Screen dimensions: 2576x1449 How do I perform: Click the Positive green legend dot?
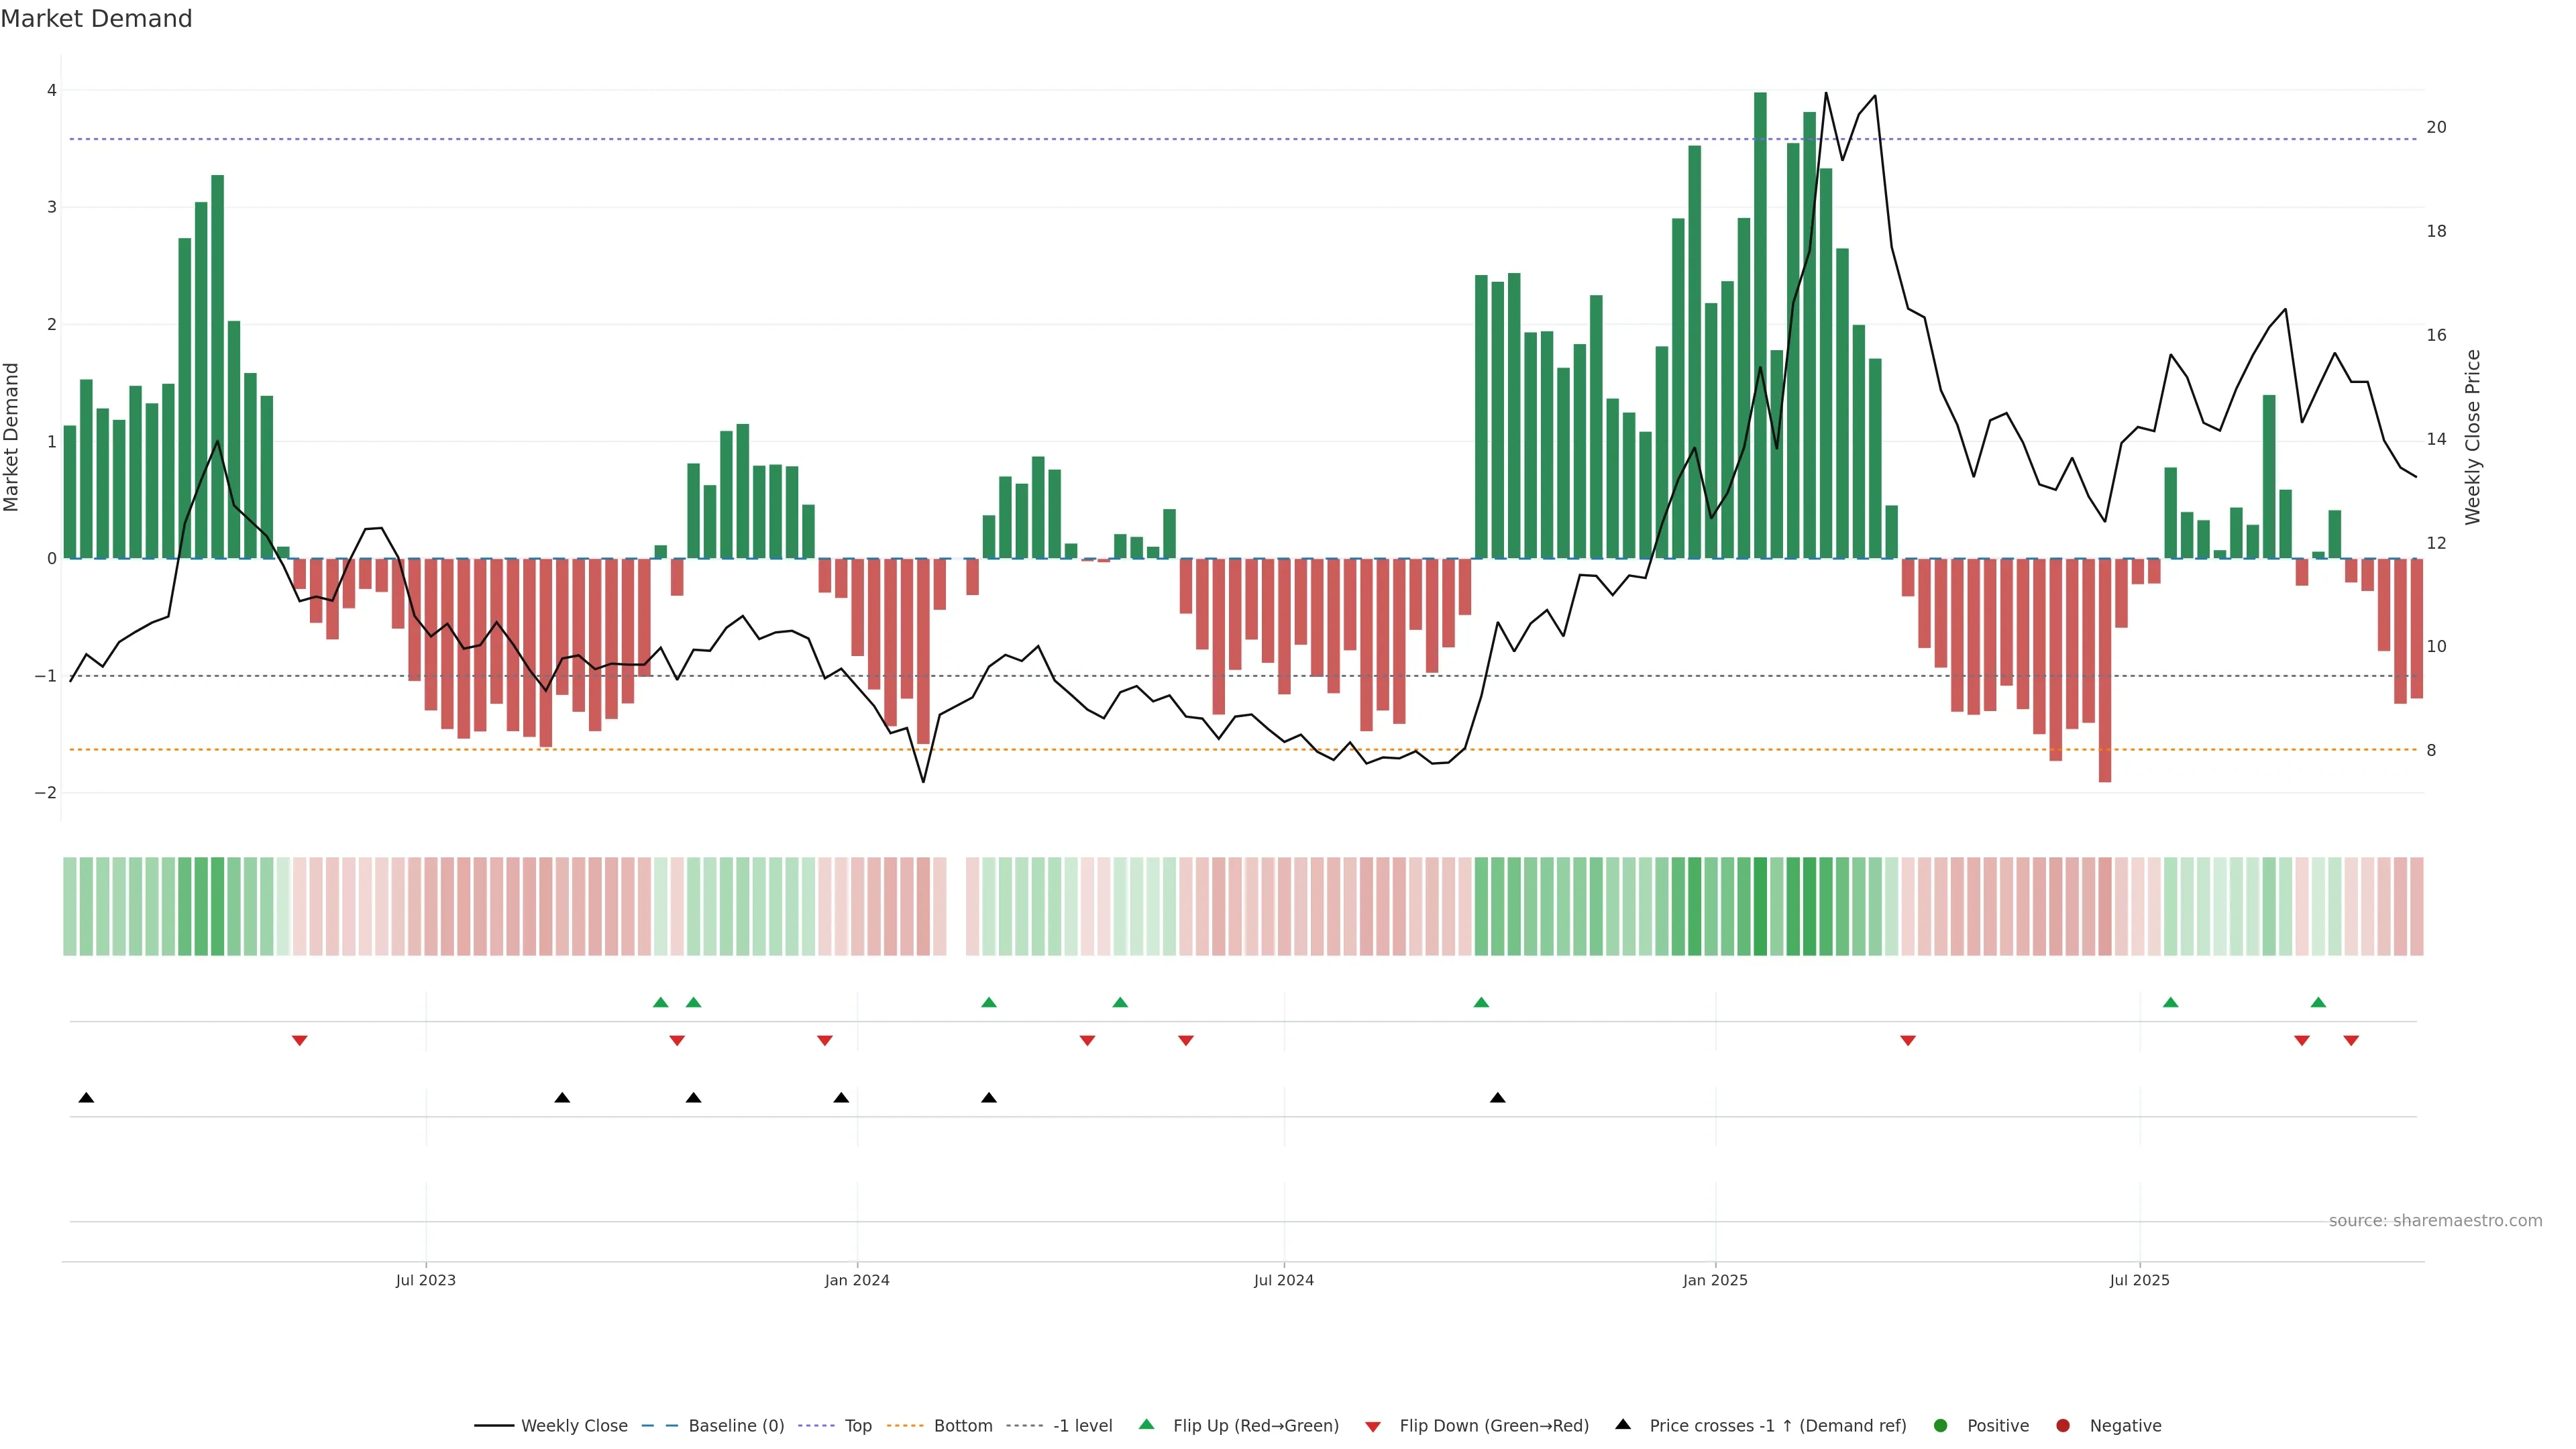click(1940, 1425)
